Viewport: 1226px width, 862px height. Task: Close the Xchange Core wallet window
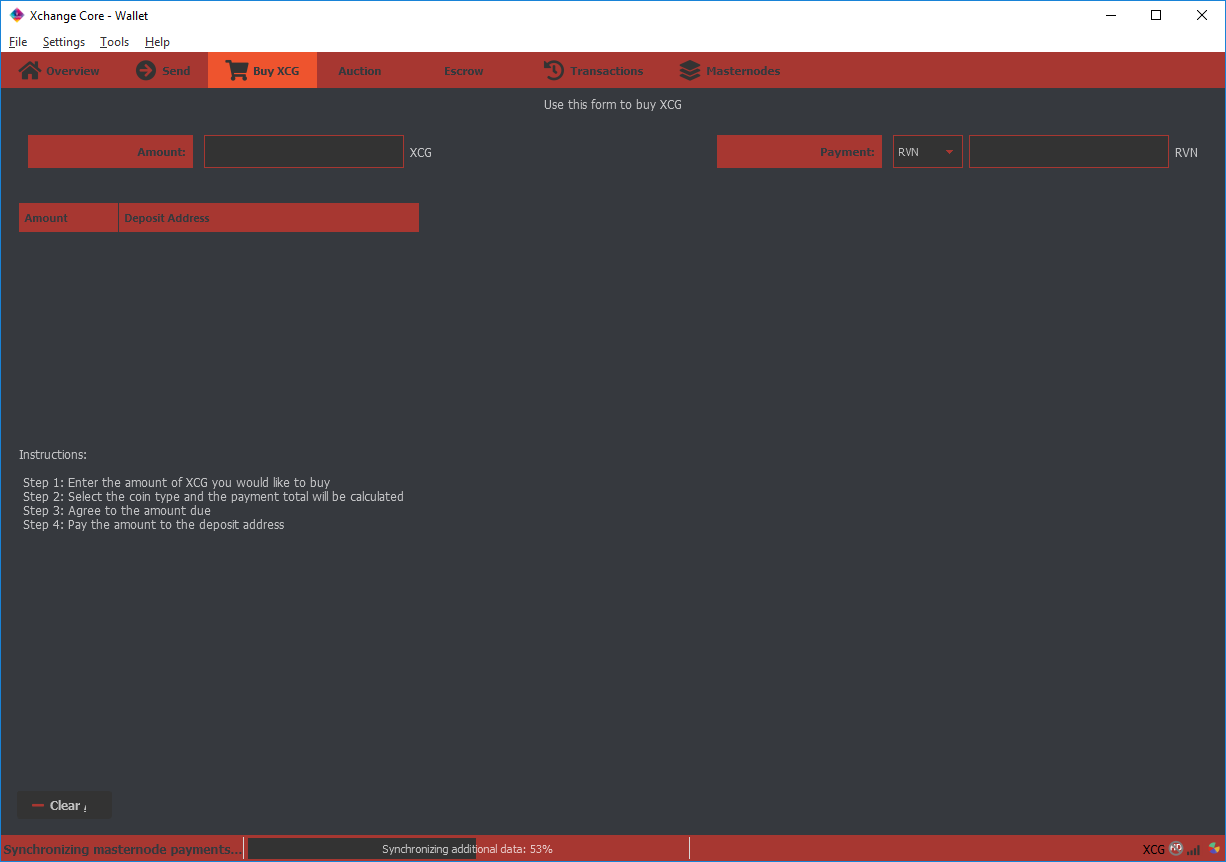coord(1202,15)
